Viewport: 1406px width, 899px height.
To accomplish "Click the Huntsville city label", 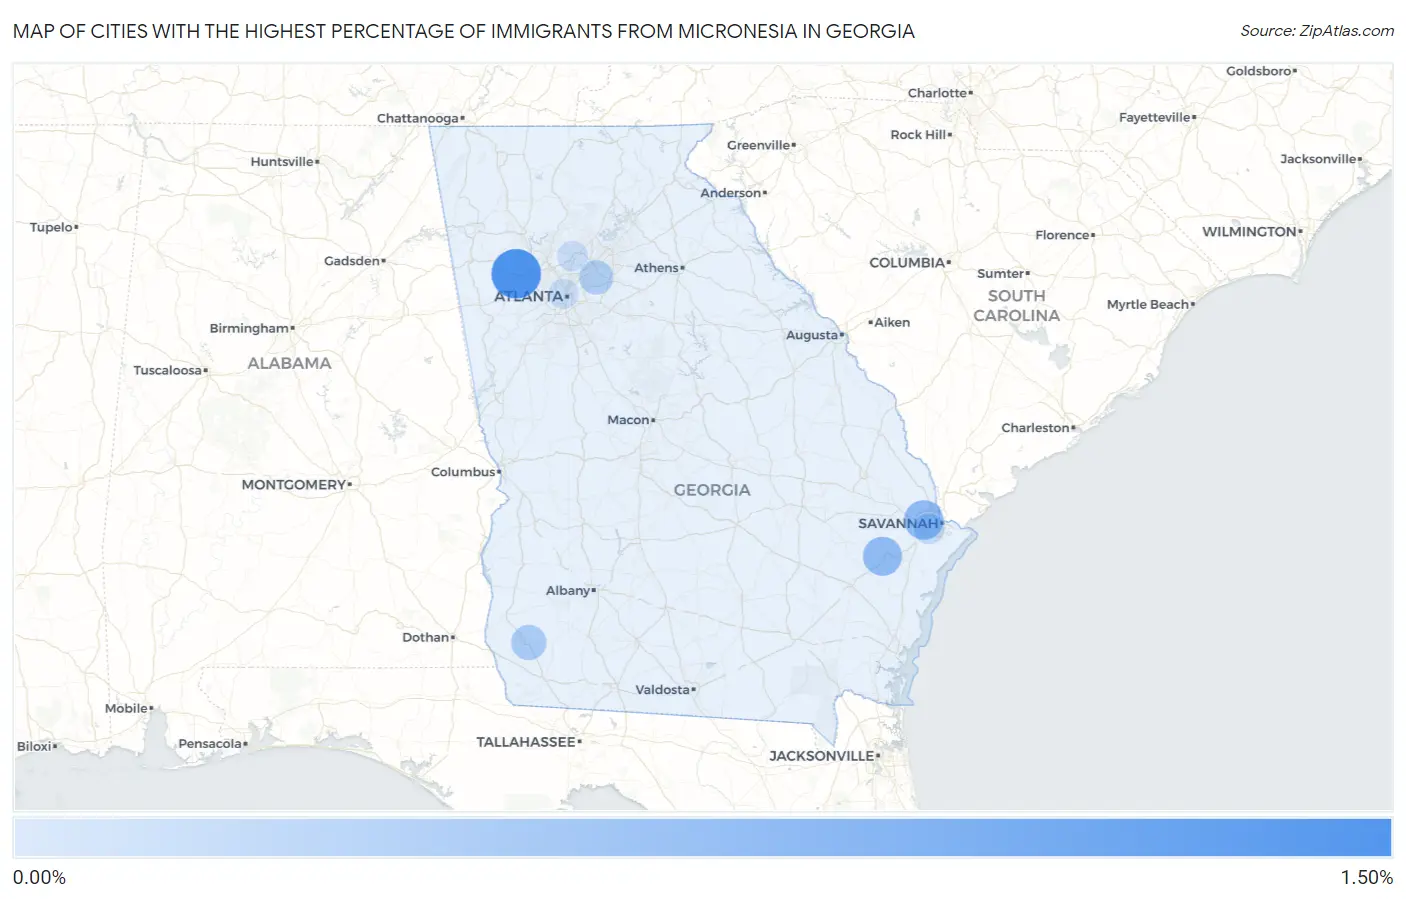I will click(x=282, y=162).
